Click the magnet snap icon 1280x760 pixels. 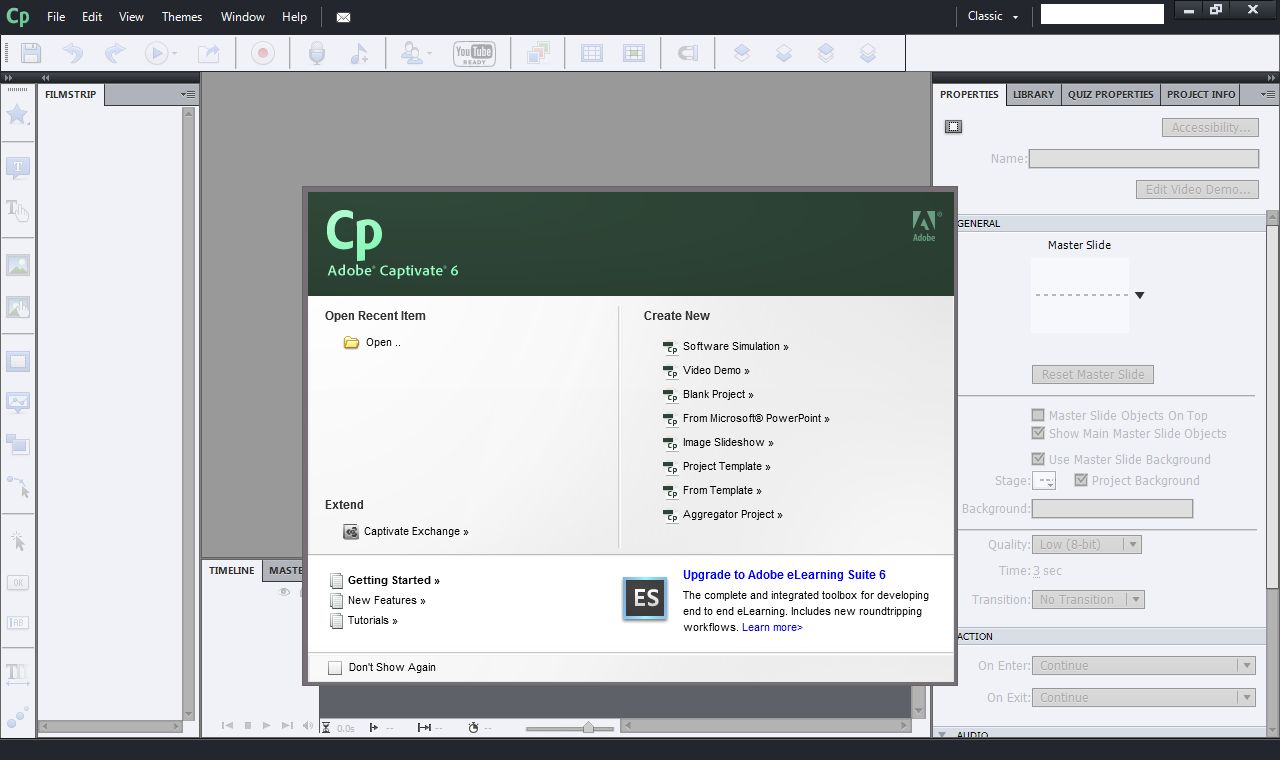point(687,53)
